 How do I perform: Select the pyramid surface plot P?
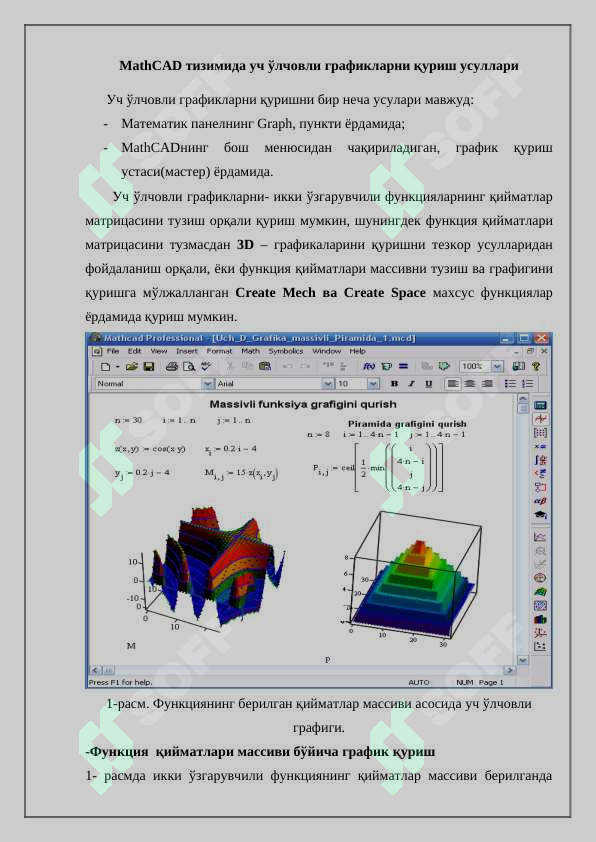(x=412, y=577)
